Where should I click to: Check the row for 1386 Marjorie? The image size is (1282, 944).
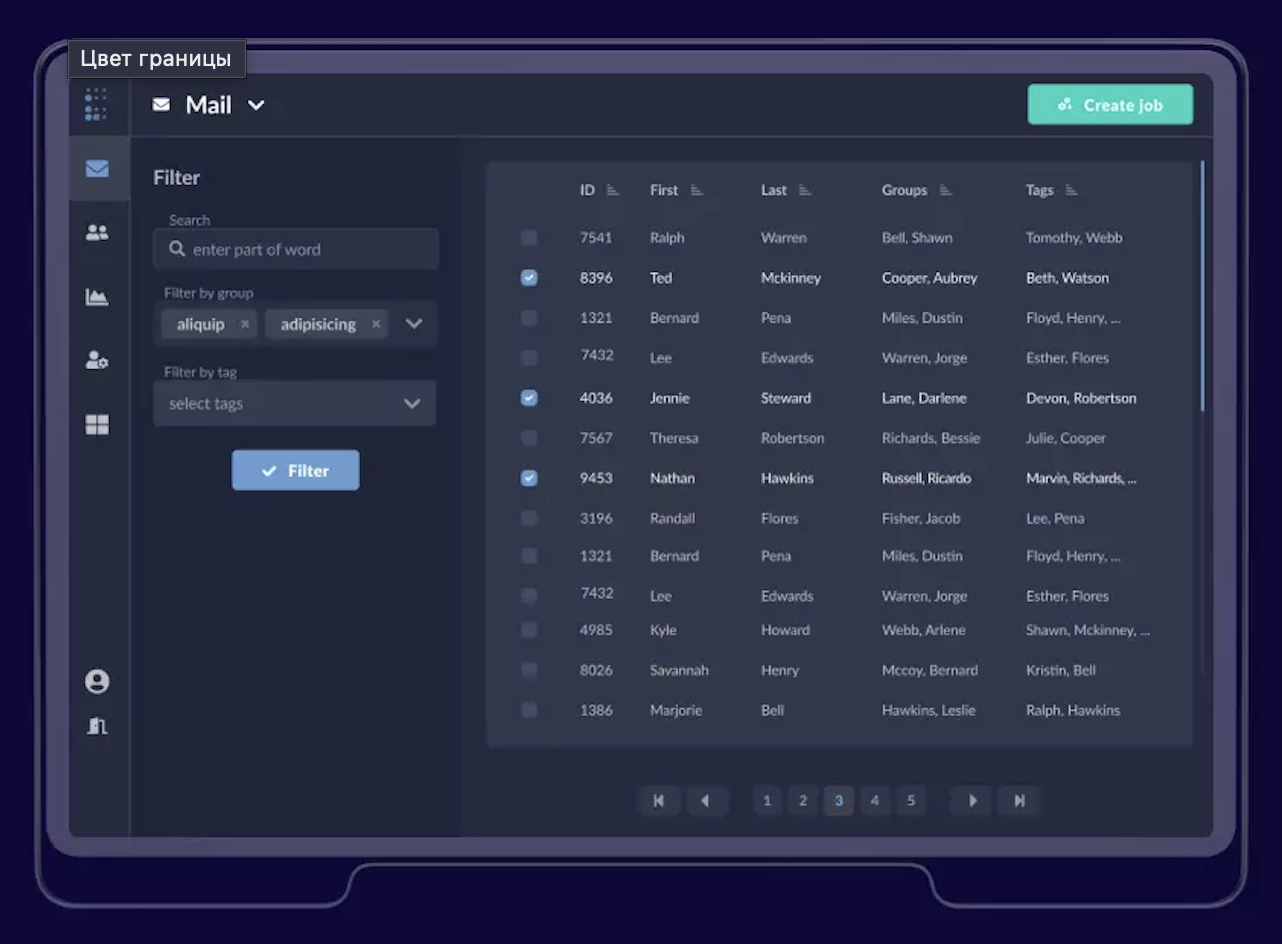[529, 710]
